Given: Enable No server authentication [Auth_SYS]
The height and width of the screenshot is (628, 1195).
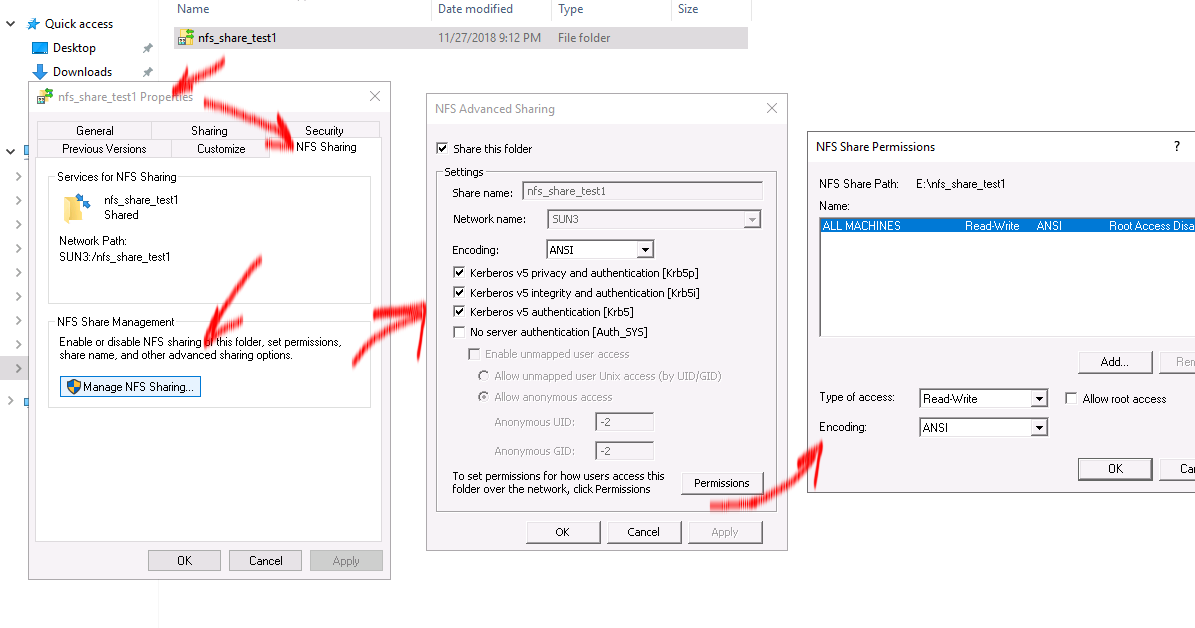Looking at the screenshot, I should [x=460, y=331].
